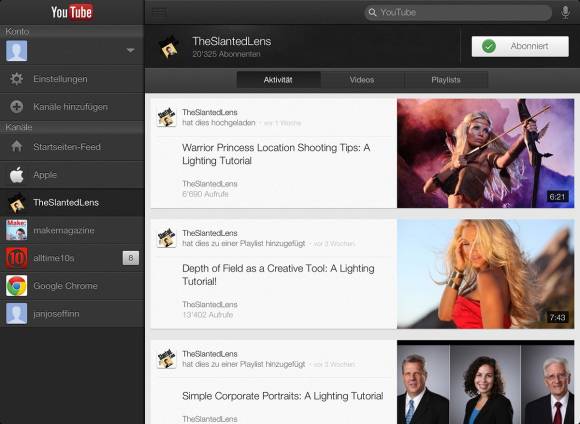Open the alltime10s channel with 8 badge

pos(72,258)
